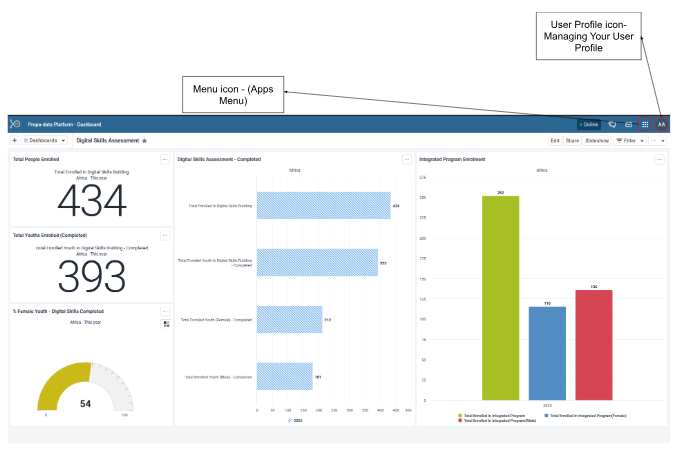Click the Edit button
This screenshot has height=457, width=684.
coord(554,141)
